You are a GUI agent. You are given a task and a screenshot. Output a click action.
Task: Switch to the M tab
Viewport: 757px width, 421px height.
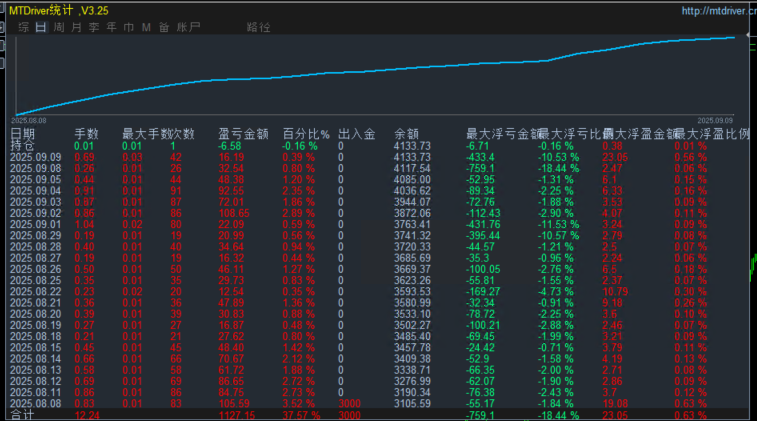pyautogui.click(x=146, y=28)
